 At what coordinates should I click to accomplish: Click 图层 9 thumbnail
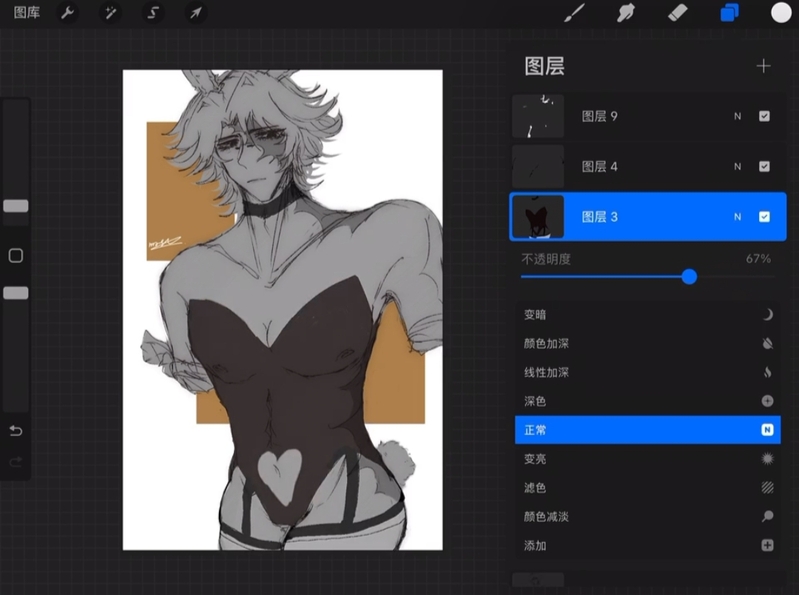(x=538, y=116)
